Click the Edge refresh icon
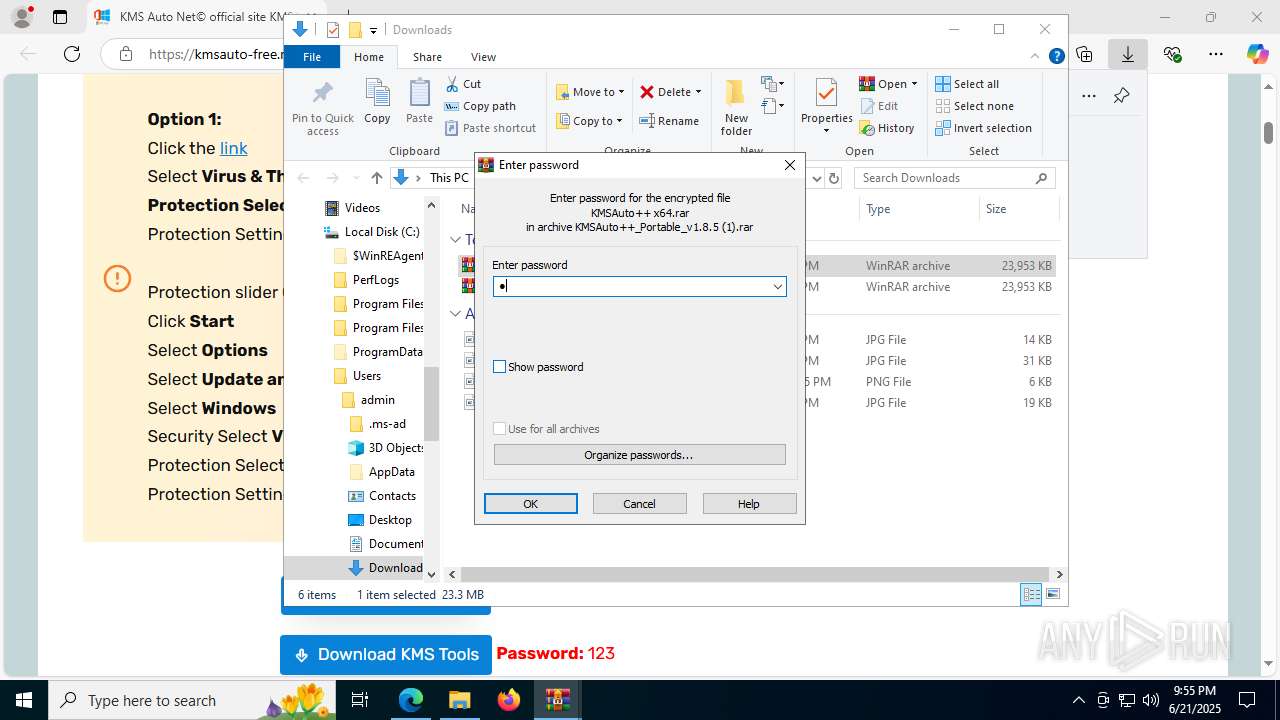Viewport: 1280px width, 720px height. coord(72,54)
